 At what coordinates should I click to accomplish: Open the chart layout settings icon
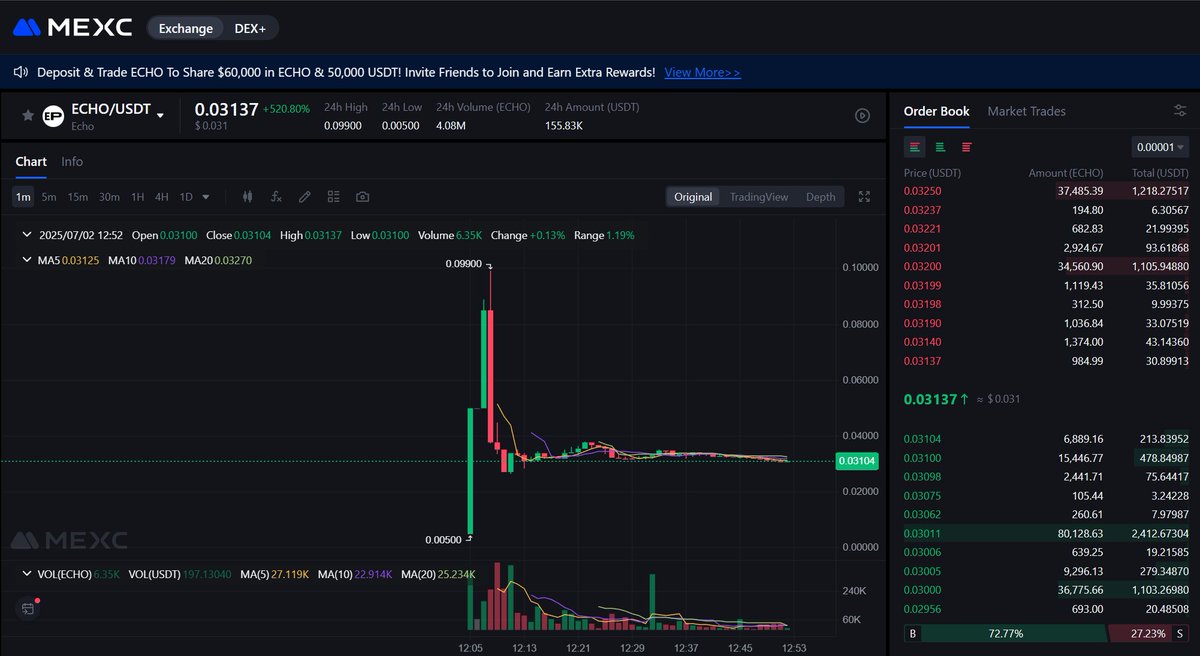point(334,197)
